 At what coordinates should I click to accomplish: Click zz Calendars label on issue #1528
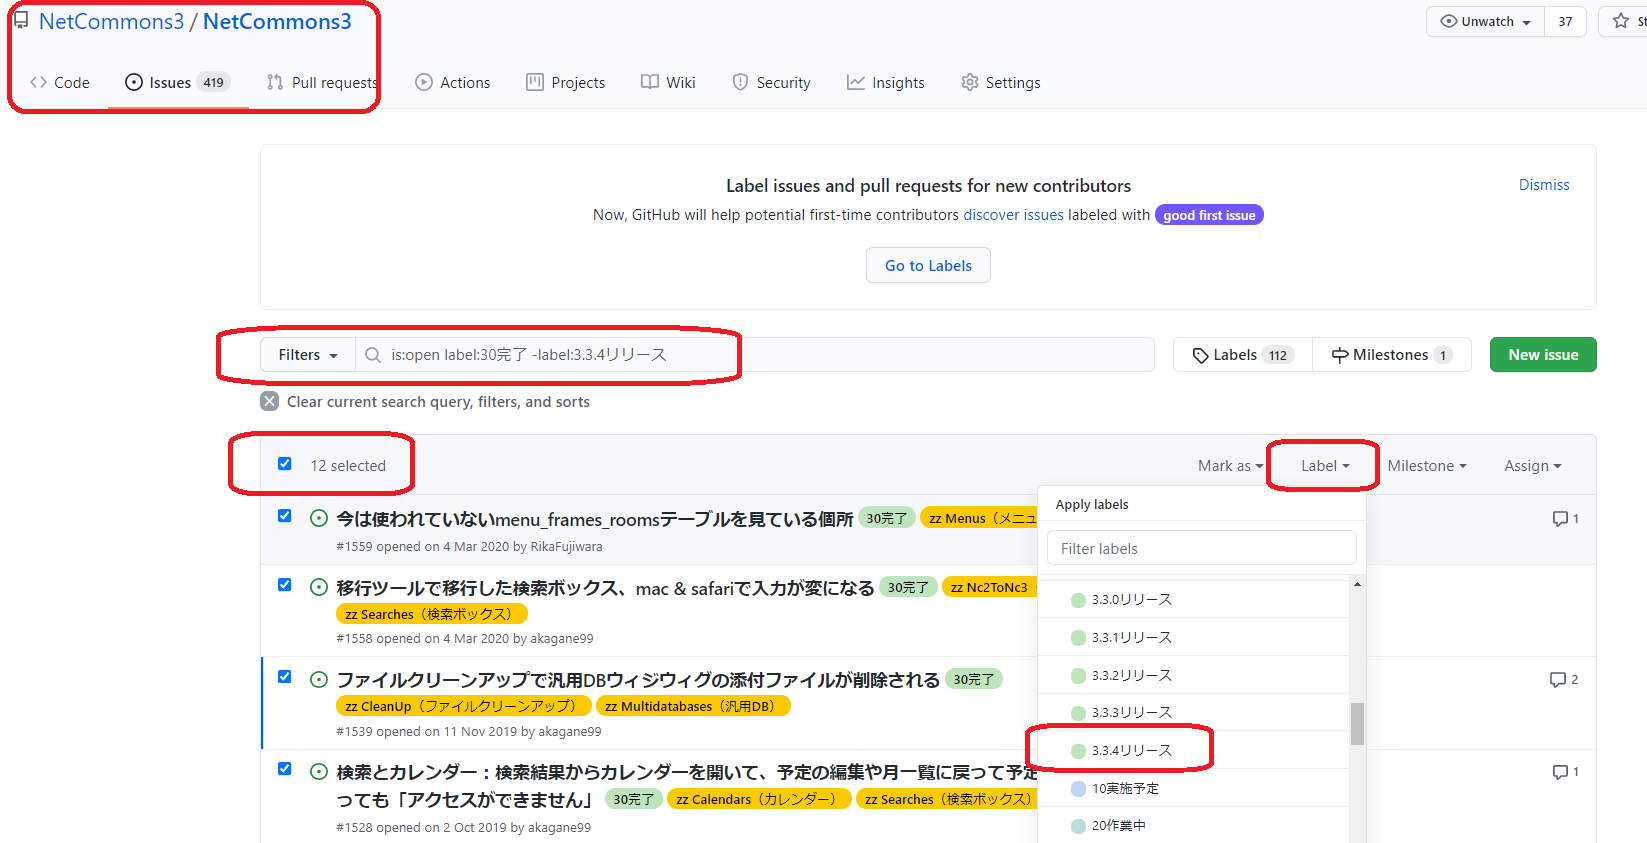(759, 799)
